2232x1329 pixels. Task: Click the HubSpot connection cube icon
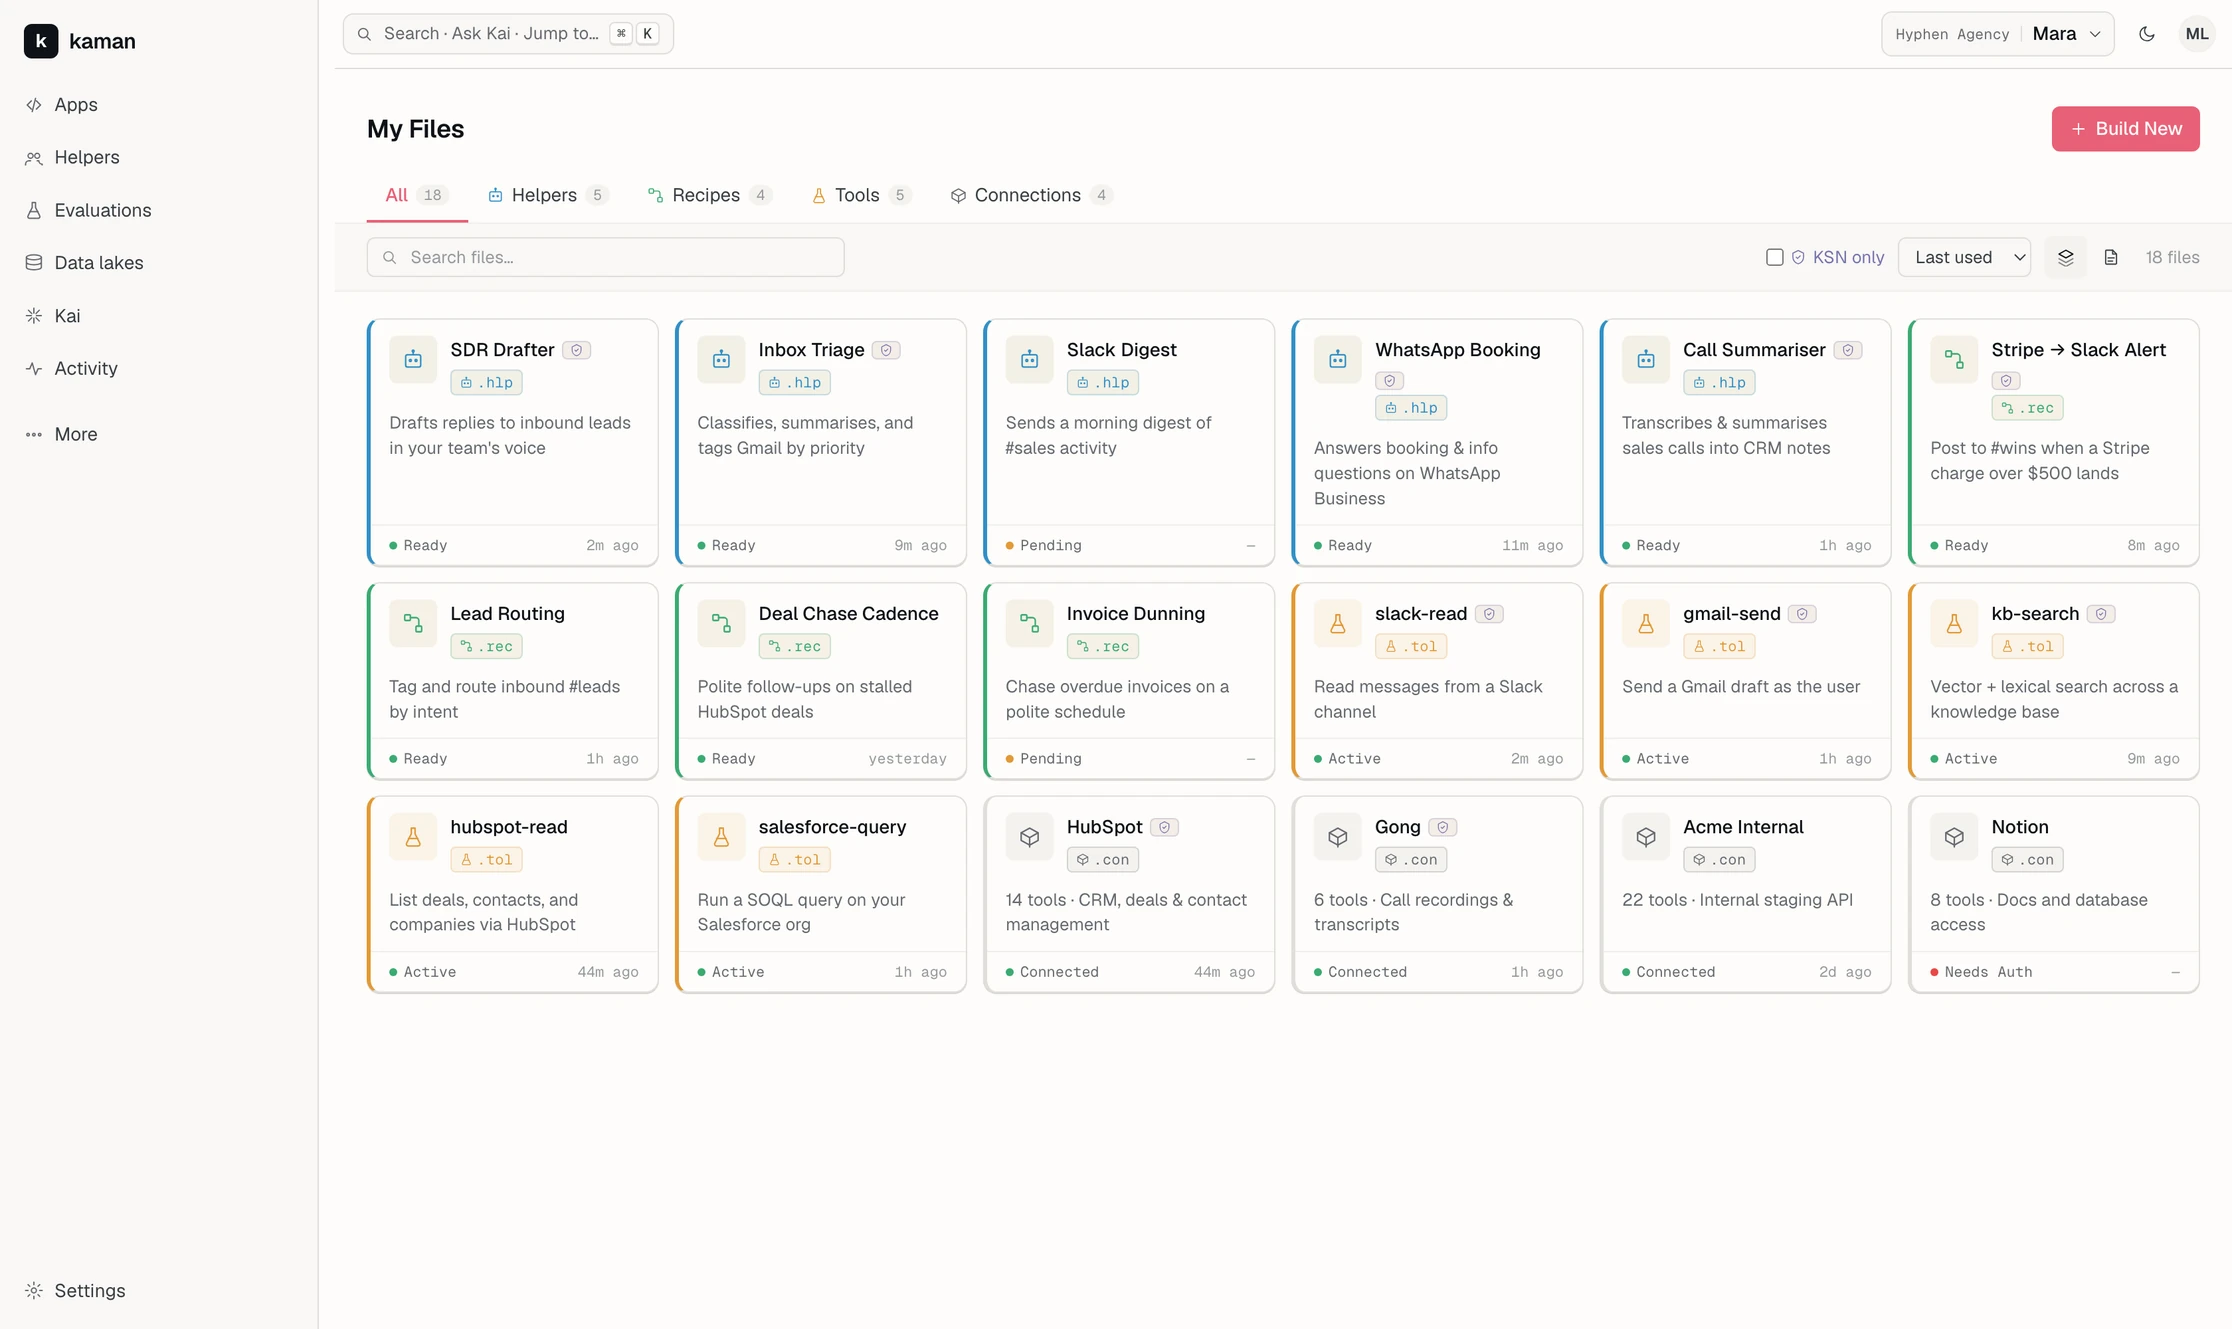[1029, 837]
